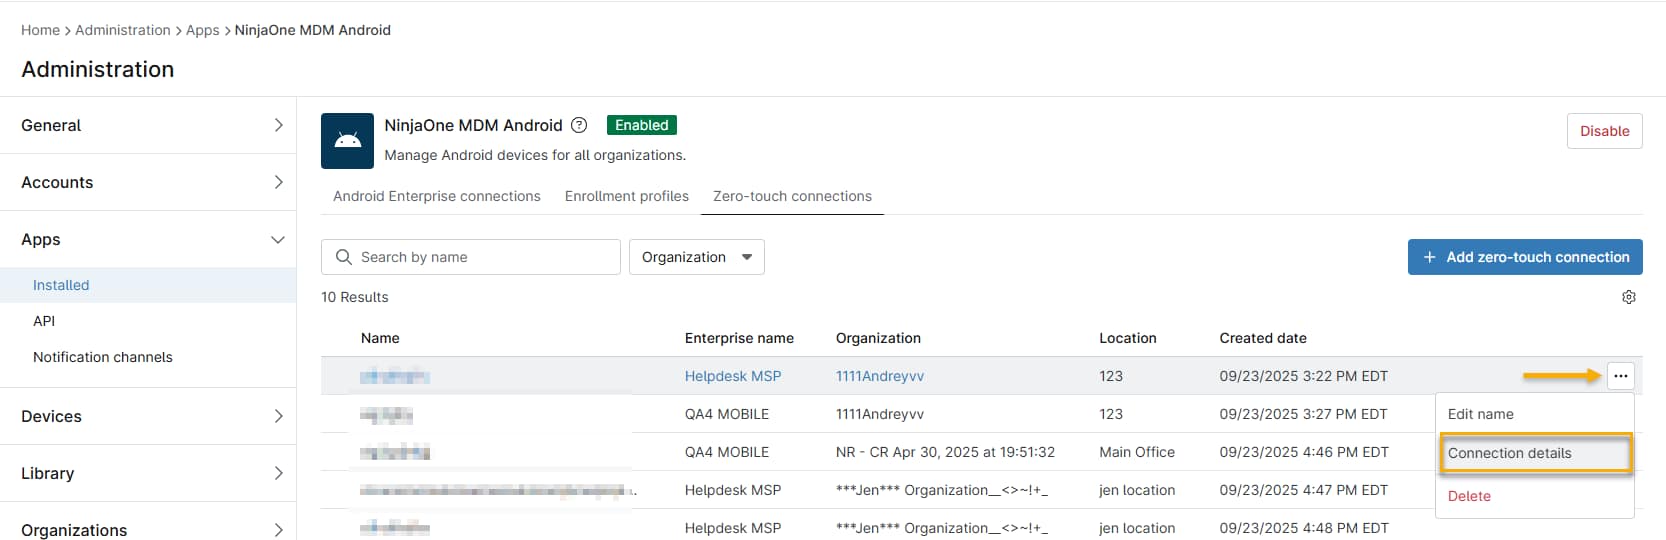This screenshot has width=1666, height=540.
Task: Open the Helpdesk MSP enterprise link
Action: point(732,376)
